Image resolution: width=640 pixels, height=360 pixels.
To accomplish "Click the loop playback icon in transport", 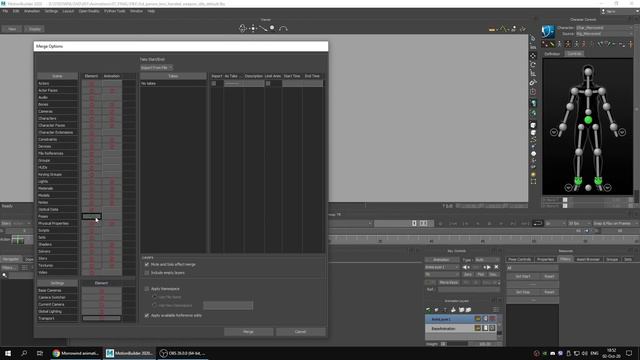I will coord(538,223).
